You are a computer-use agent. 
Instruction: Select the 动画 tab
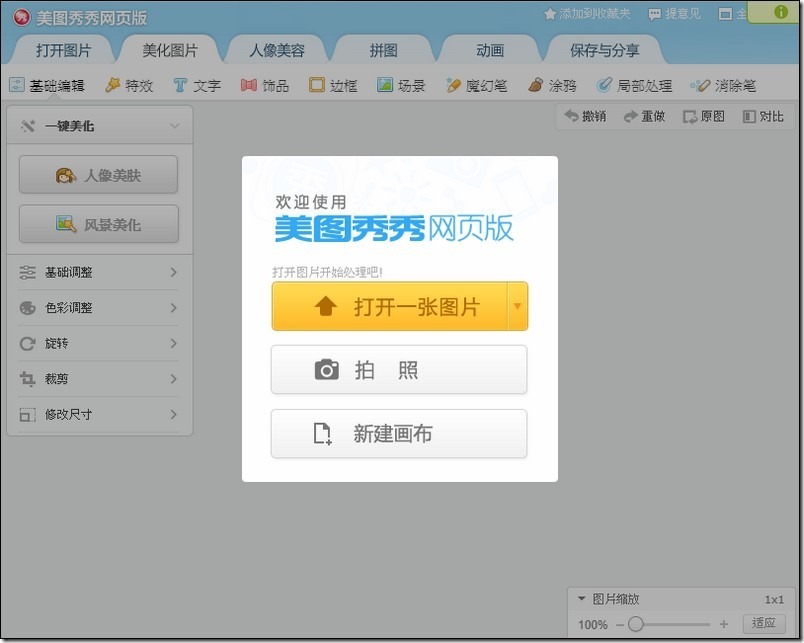490,50
